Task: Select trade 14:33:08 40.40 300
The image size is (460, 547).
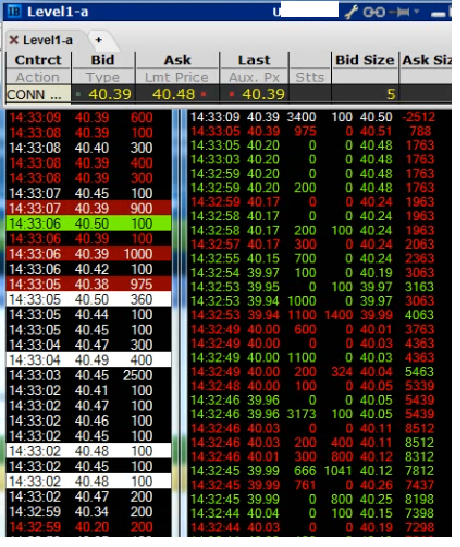Action: tap(89, 148)
